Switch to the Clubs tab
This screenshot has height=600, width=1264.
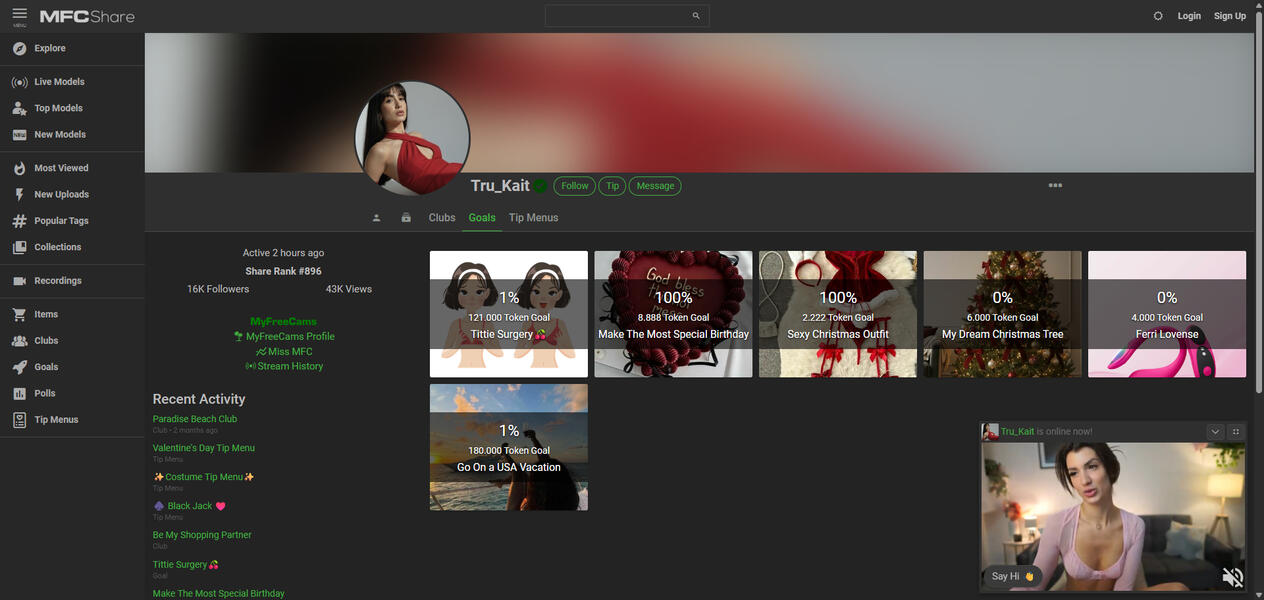tap(442, 218)
